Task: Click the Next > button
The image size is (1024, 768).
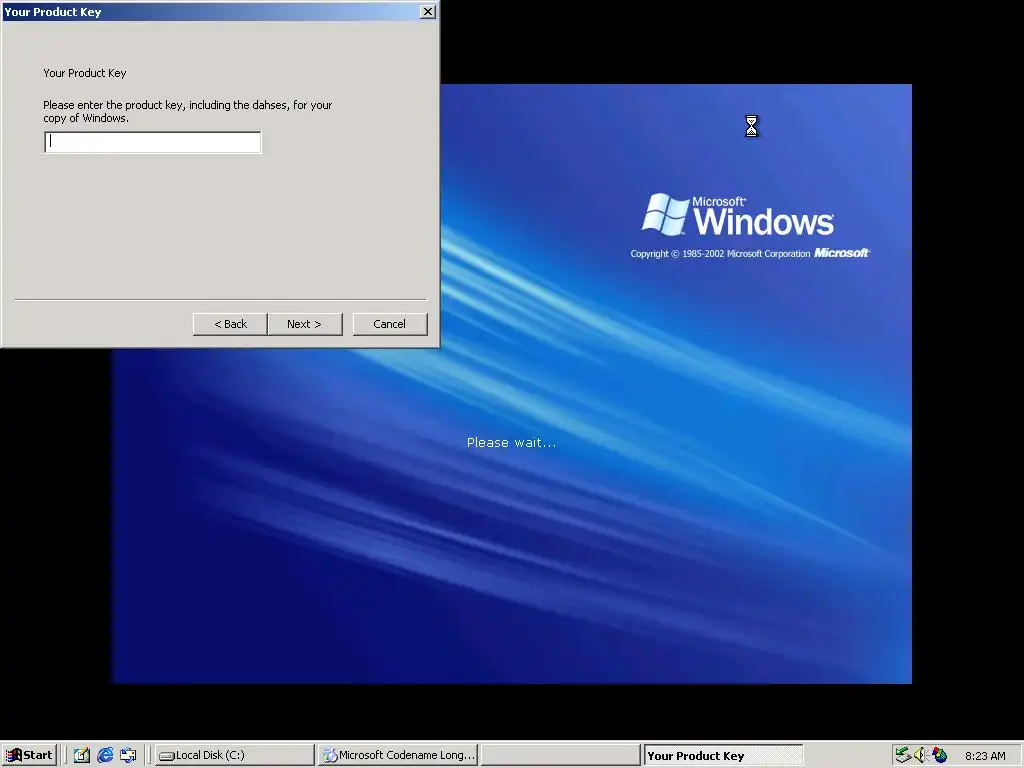Action: 305,324
